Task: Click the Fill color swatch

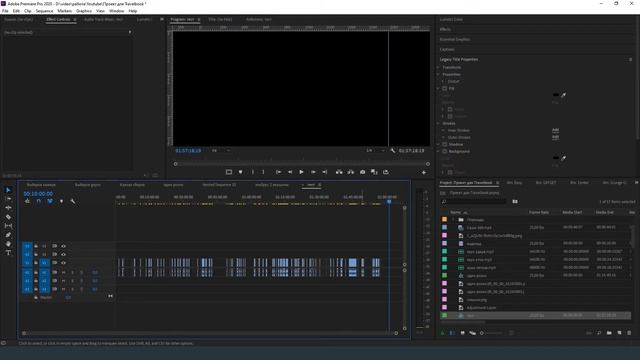Action: [556, 95]
